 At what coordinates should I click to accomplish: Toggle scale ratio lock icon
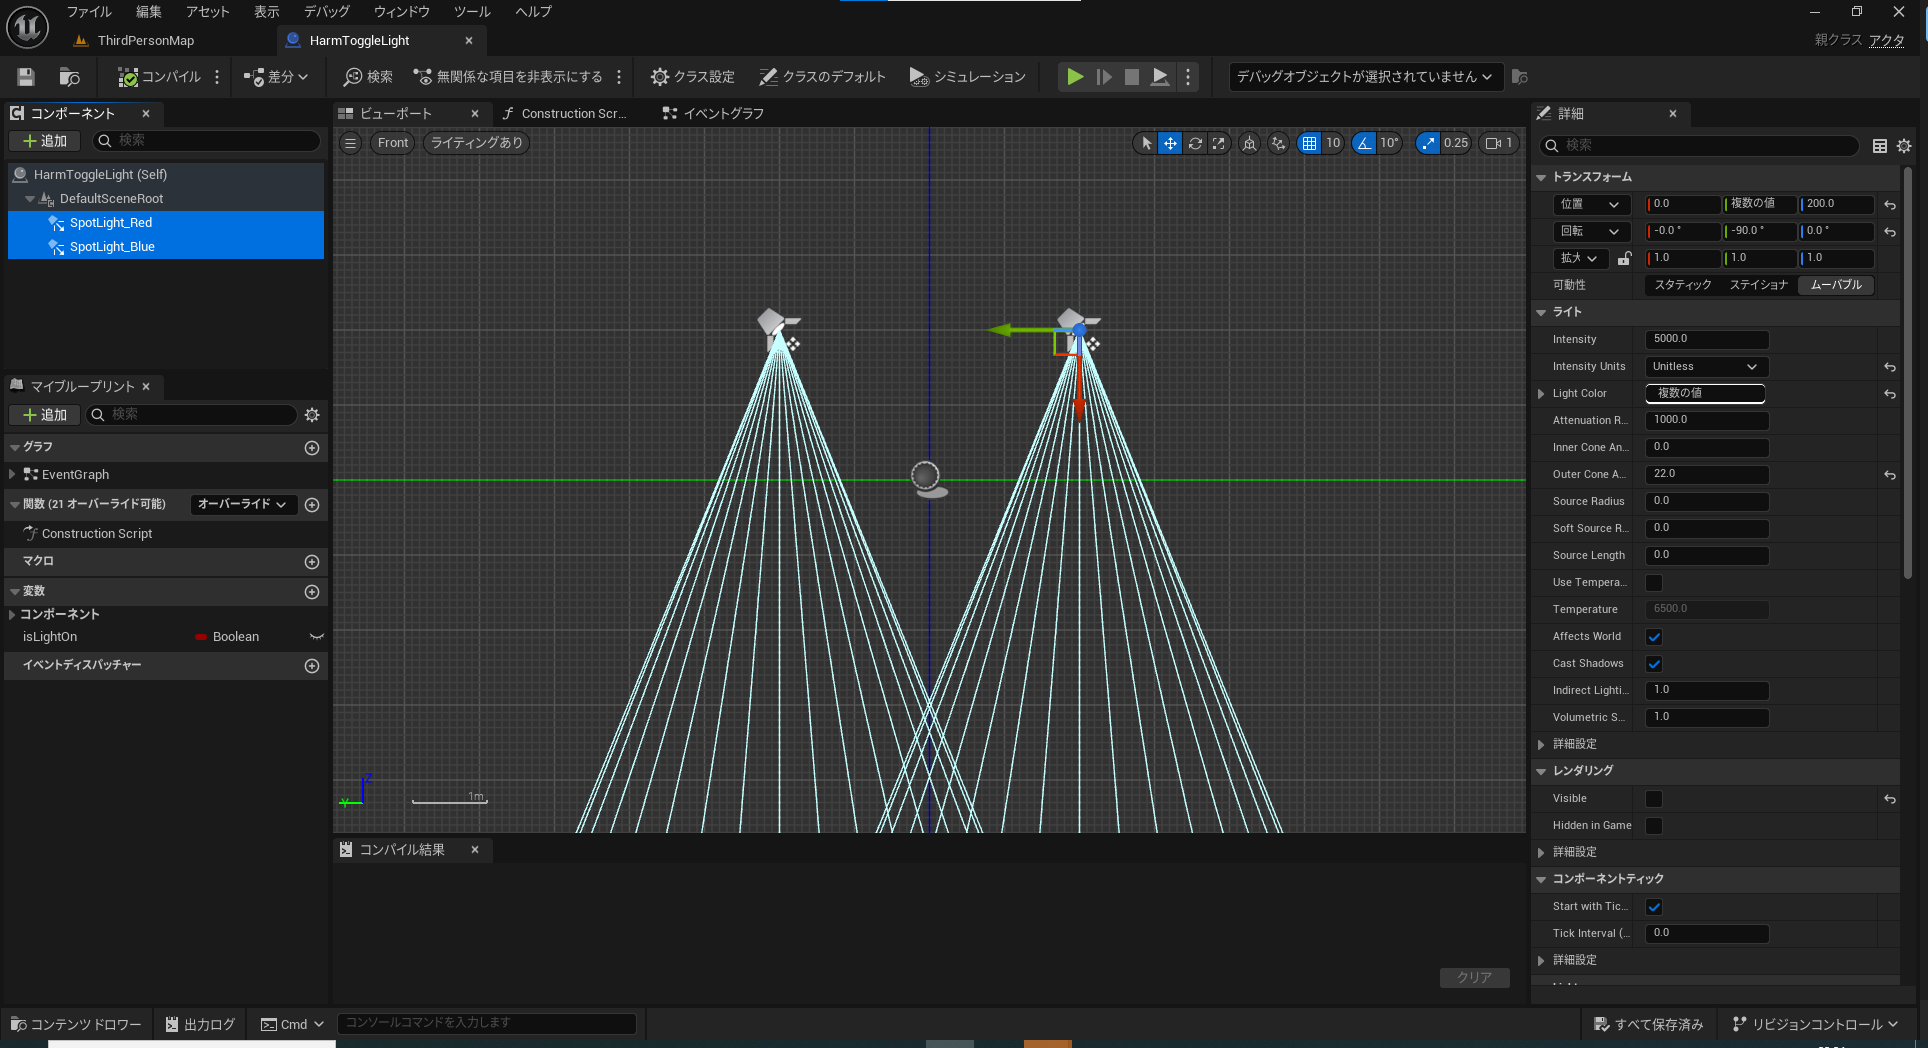1624,258
